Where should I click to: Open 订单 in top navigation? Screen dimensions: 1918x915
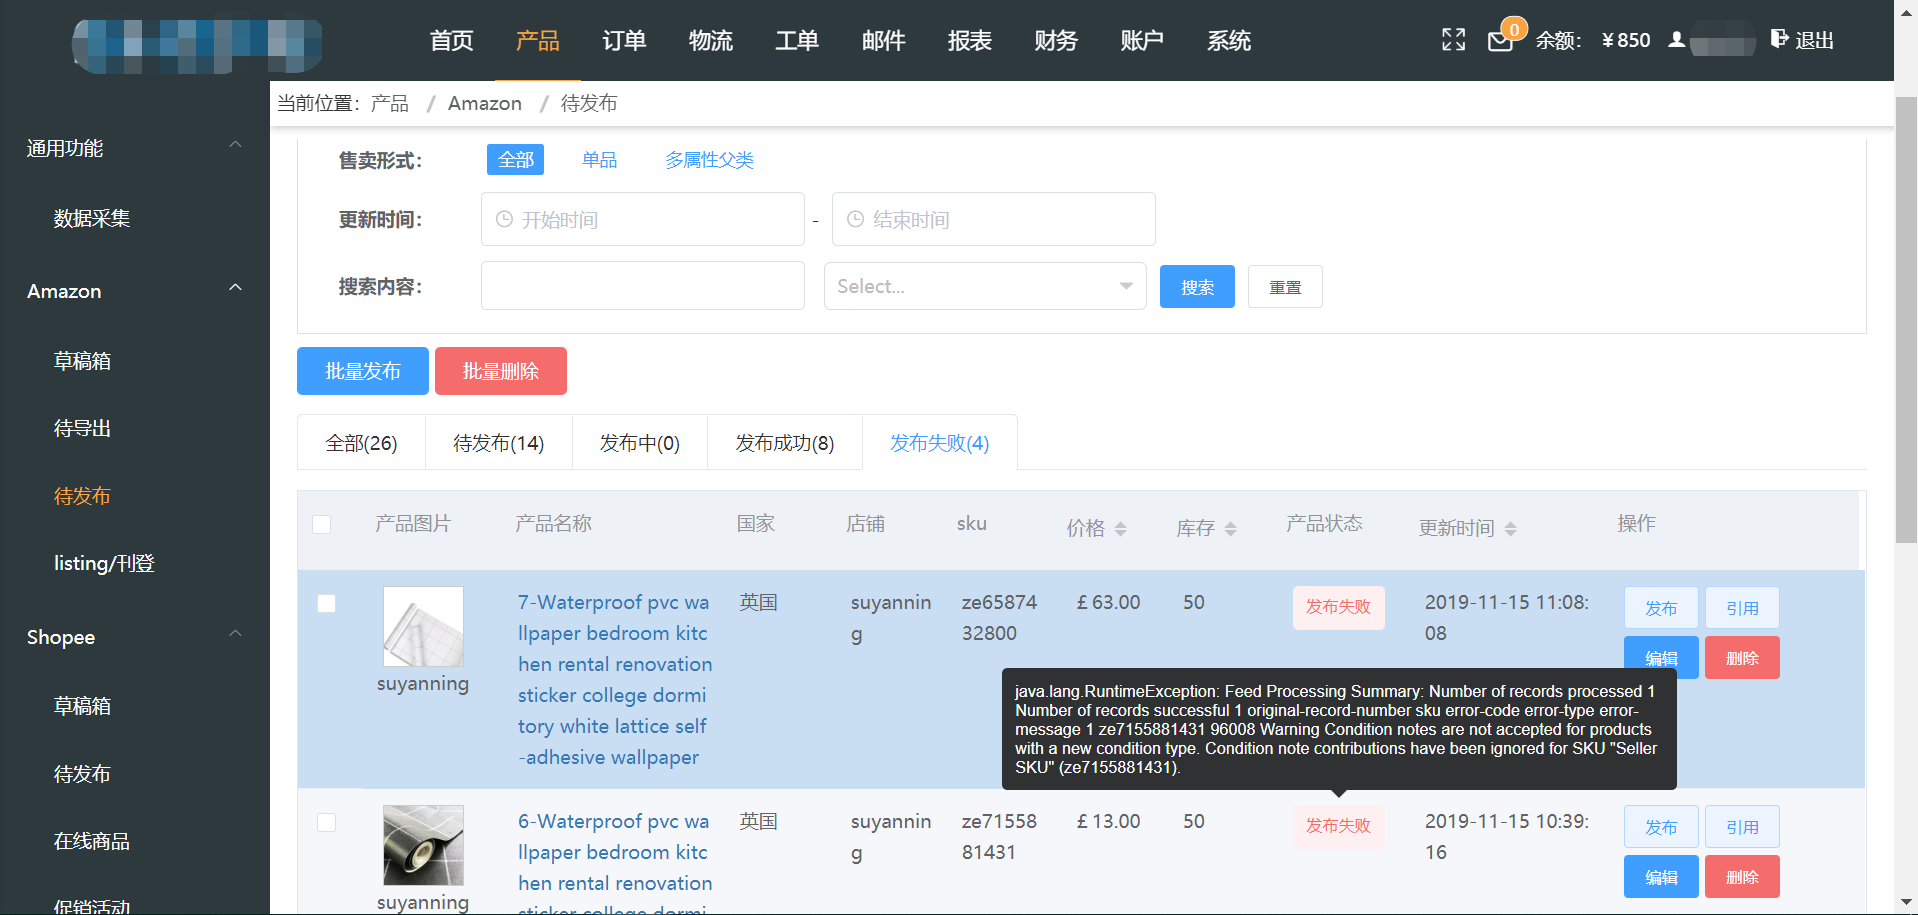[x=624, y=41]
